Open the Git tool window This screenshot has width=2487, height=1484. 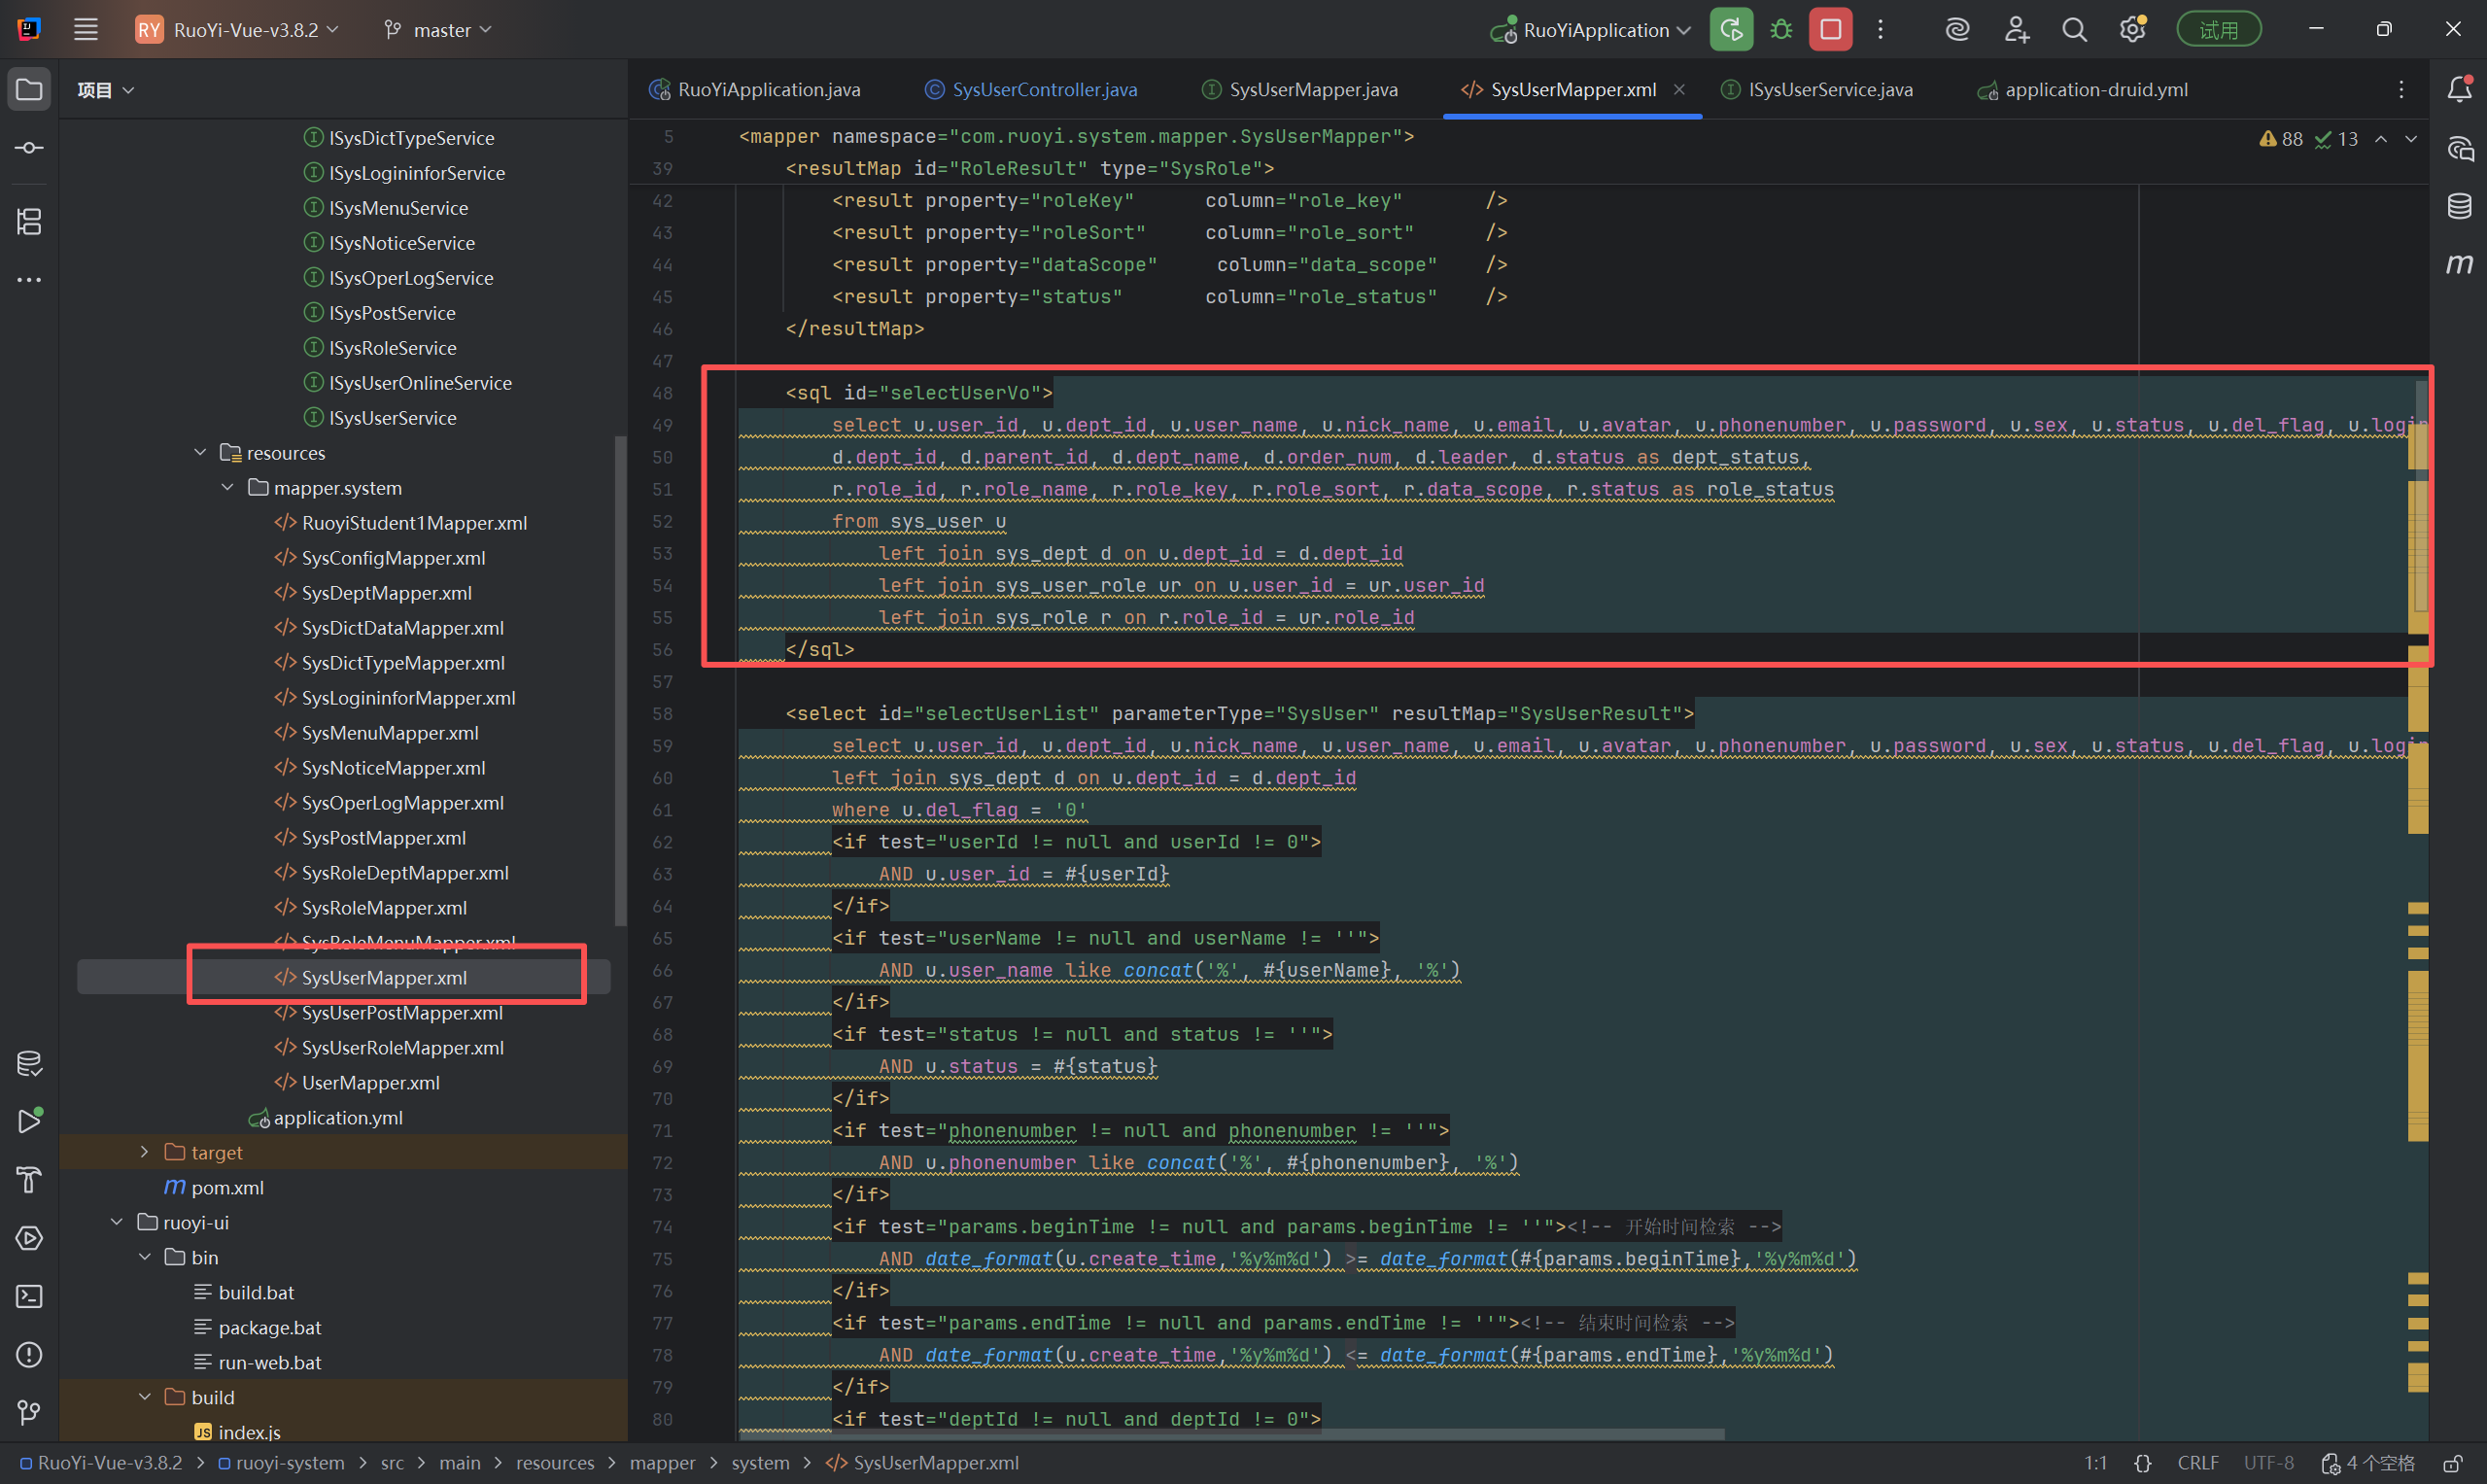pyautogui.click(x=29, y=1412)
